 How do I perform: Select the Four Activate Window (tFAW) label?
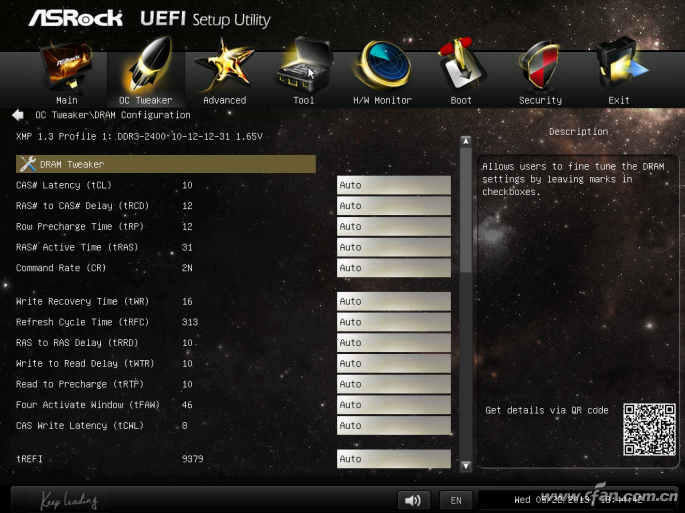88,405
